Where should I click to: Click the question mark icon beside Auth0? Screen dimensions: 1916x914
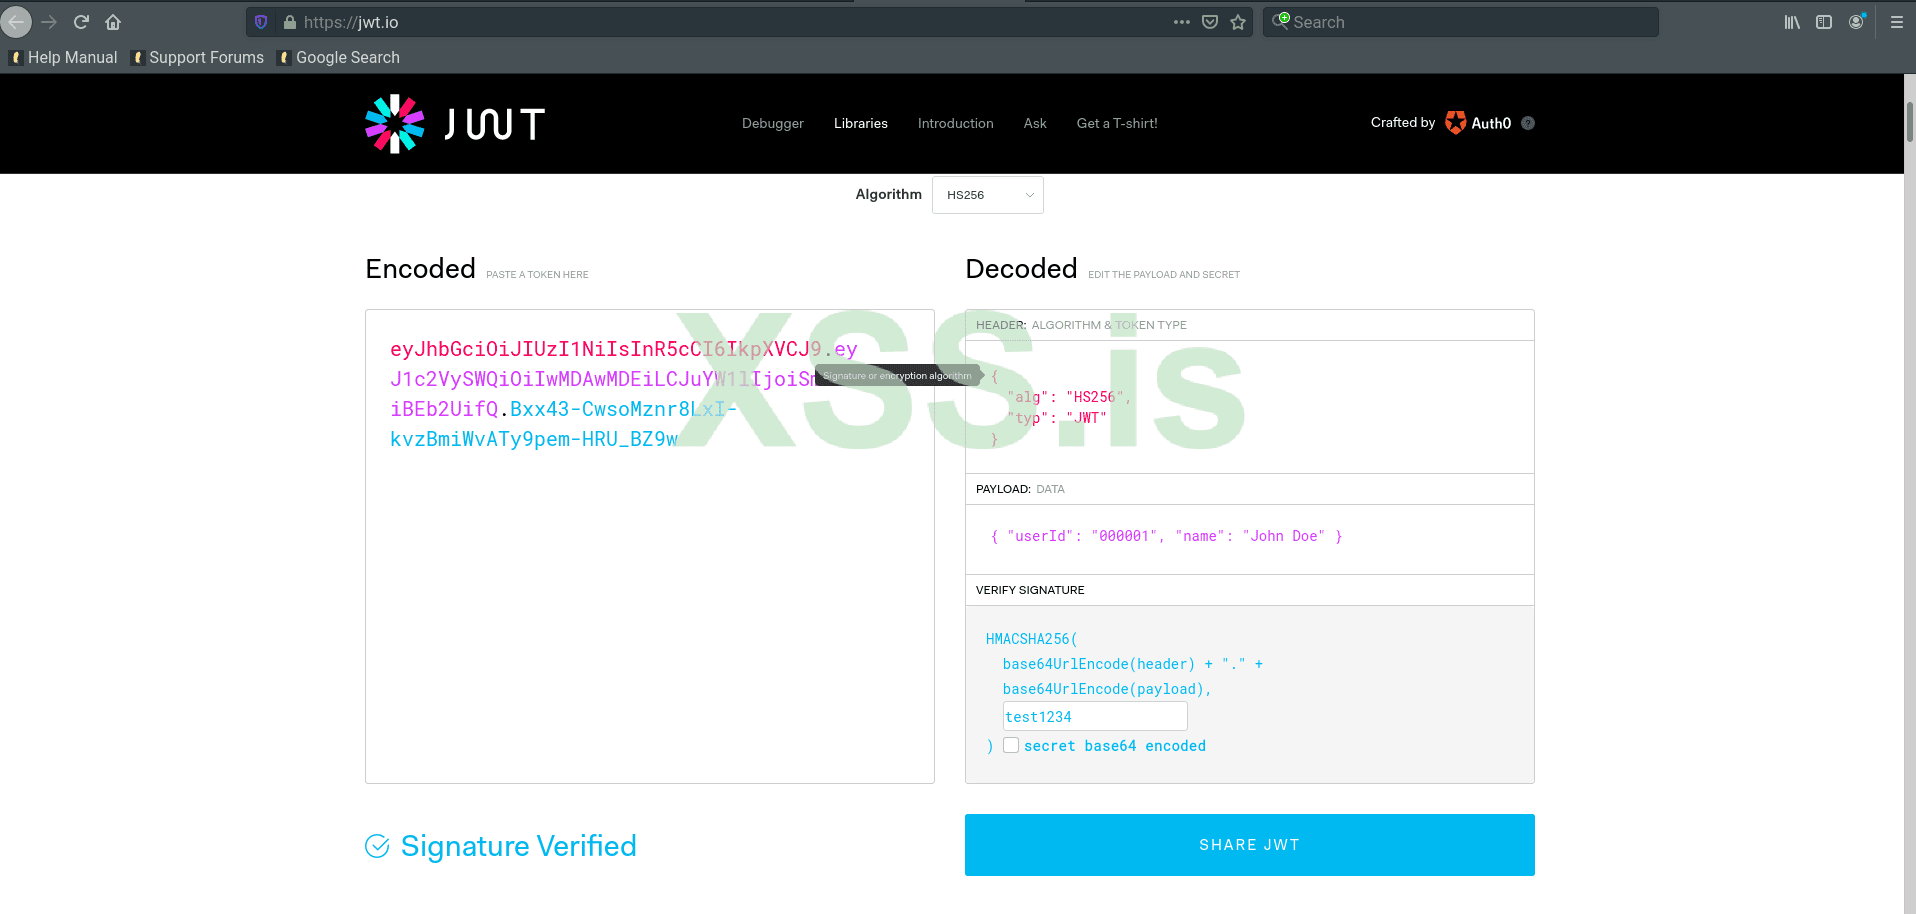[x=1528, y=123]
